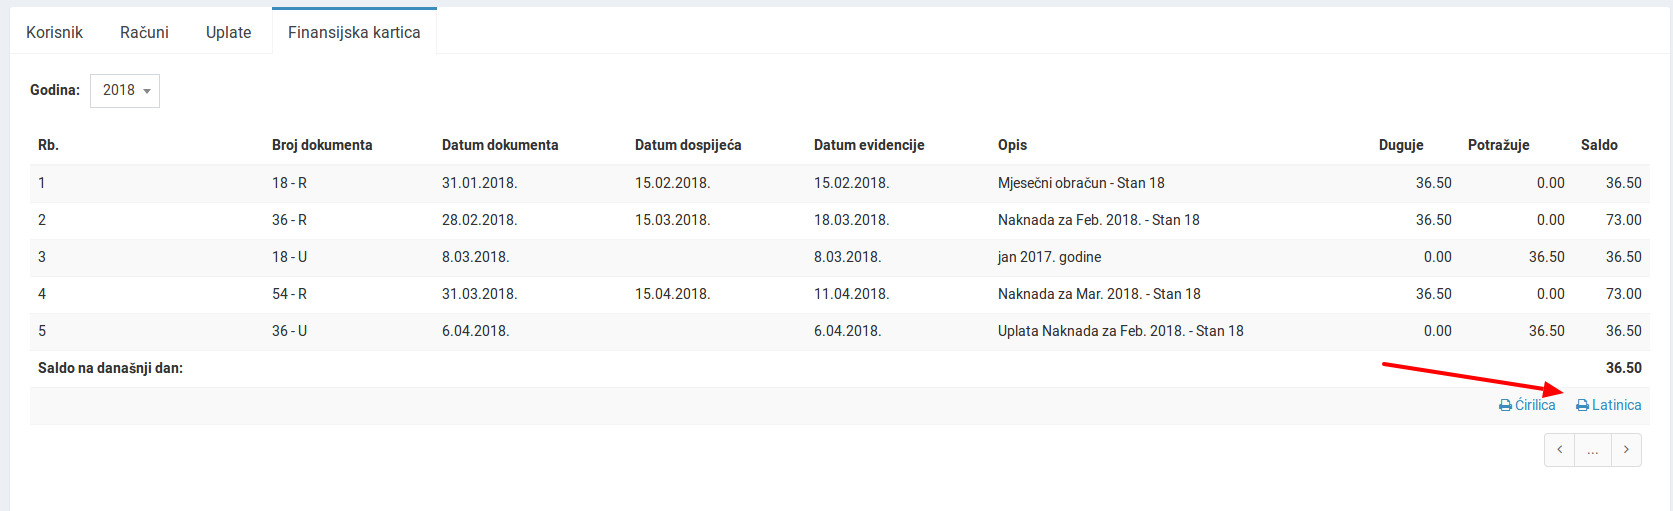Click the Broj dokumenta column header
Screen dimensions: 1673x511
[322, 145]
